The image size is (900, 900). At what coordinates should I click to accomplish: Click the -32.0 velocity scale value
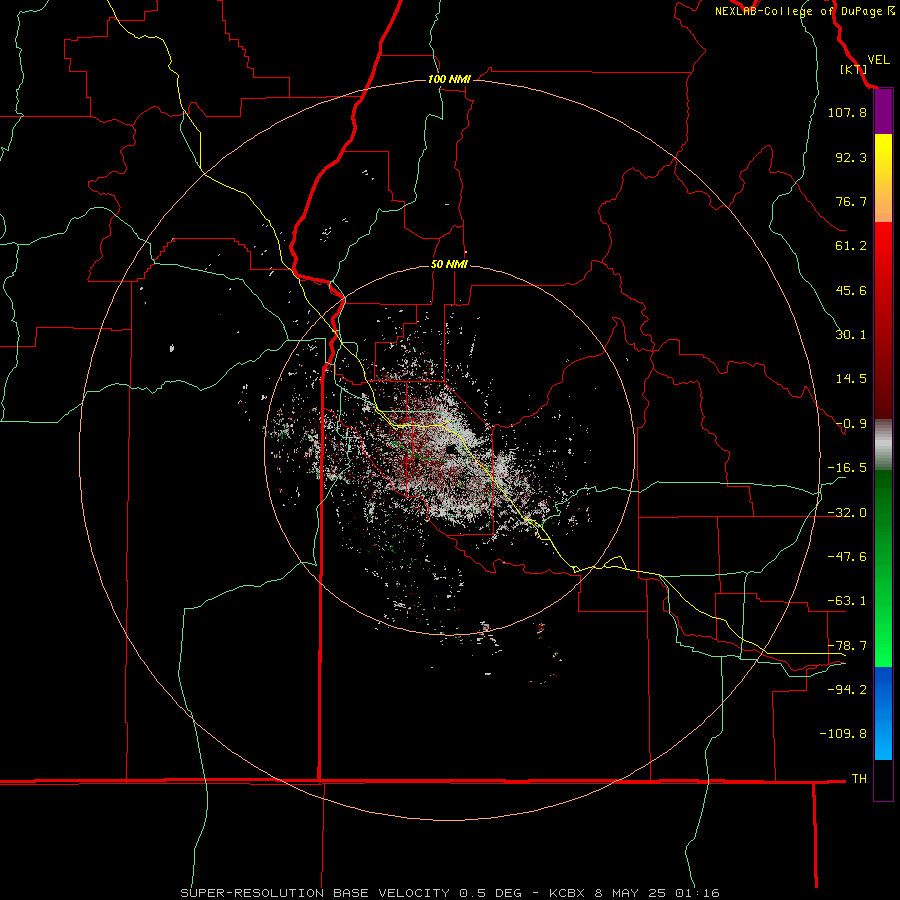tap(847, 513)
